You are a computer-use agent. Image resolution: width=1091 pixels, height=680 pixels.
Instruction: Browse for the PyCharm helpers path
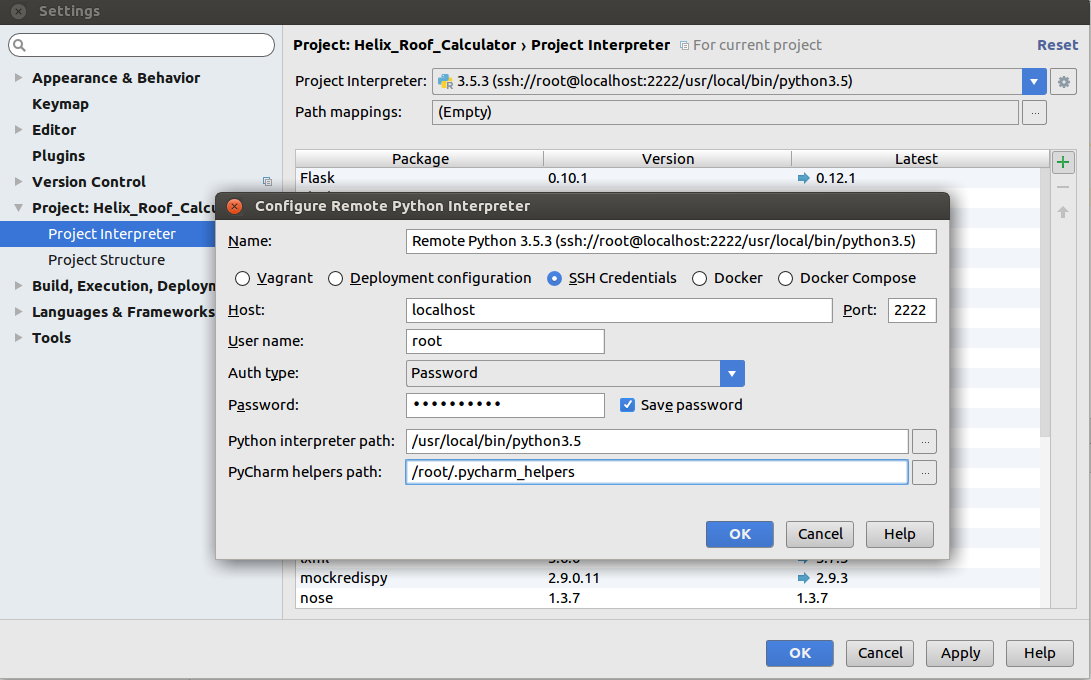point(924,473)
